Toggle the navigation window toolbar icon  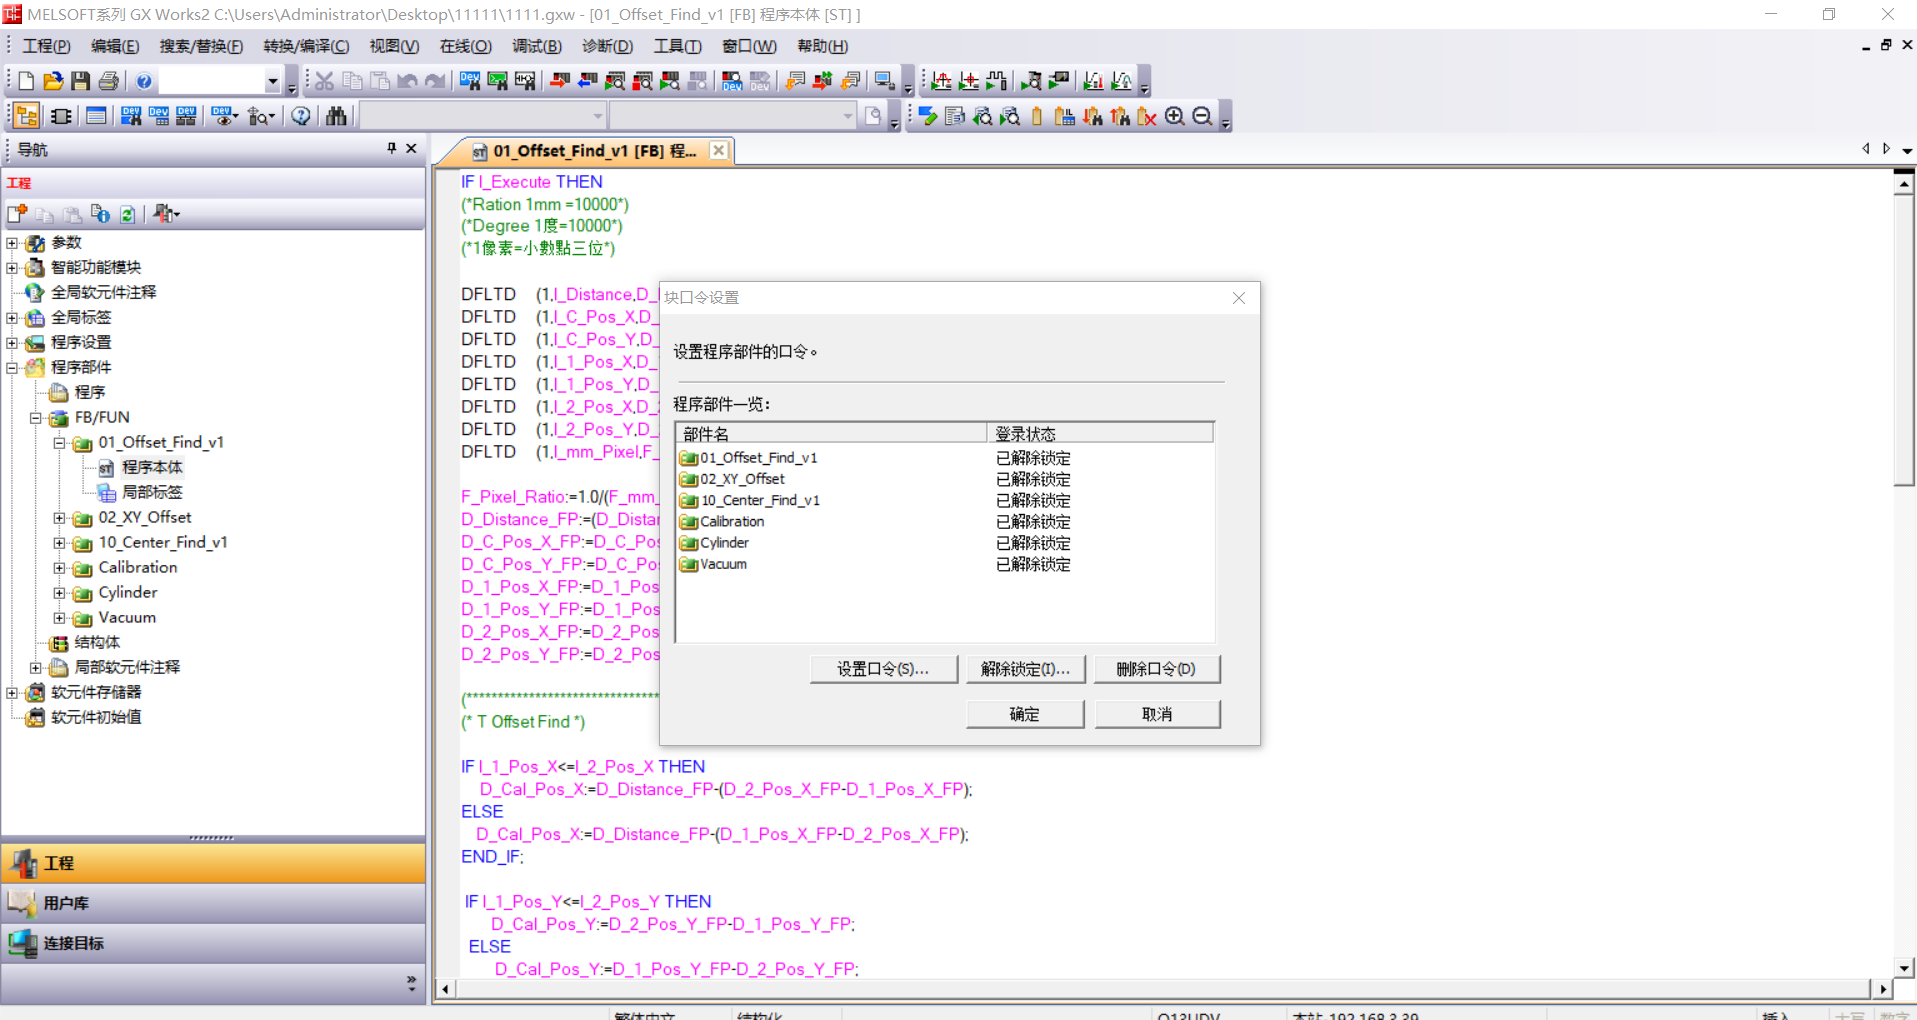click(27, 116)
